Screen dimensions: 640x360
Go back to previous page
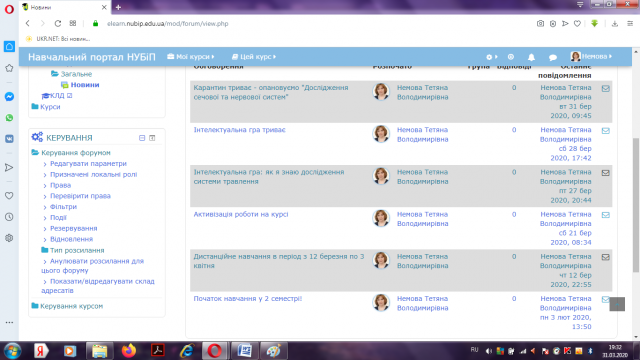pos(28,24)
